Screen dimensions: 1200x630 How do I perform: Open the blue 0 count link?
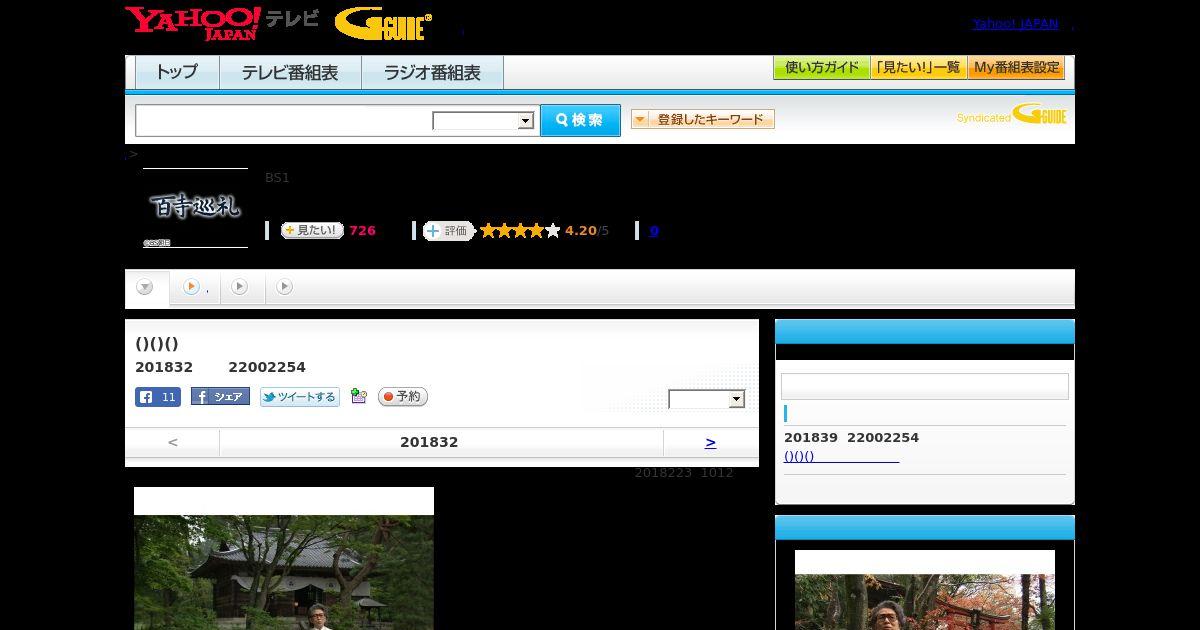coord(654,231)
